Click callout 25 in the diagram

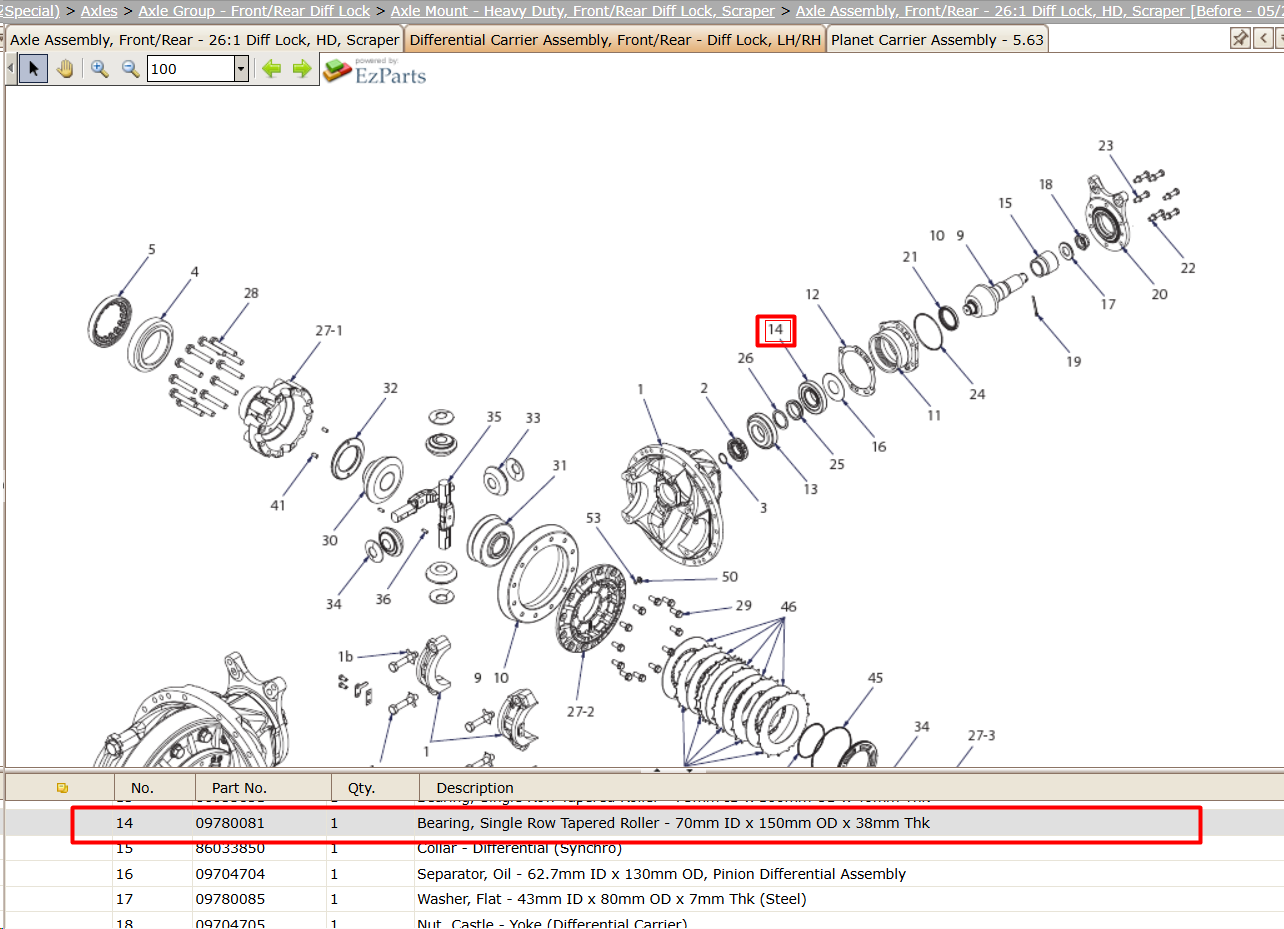(x=837, y=464)
